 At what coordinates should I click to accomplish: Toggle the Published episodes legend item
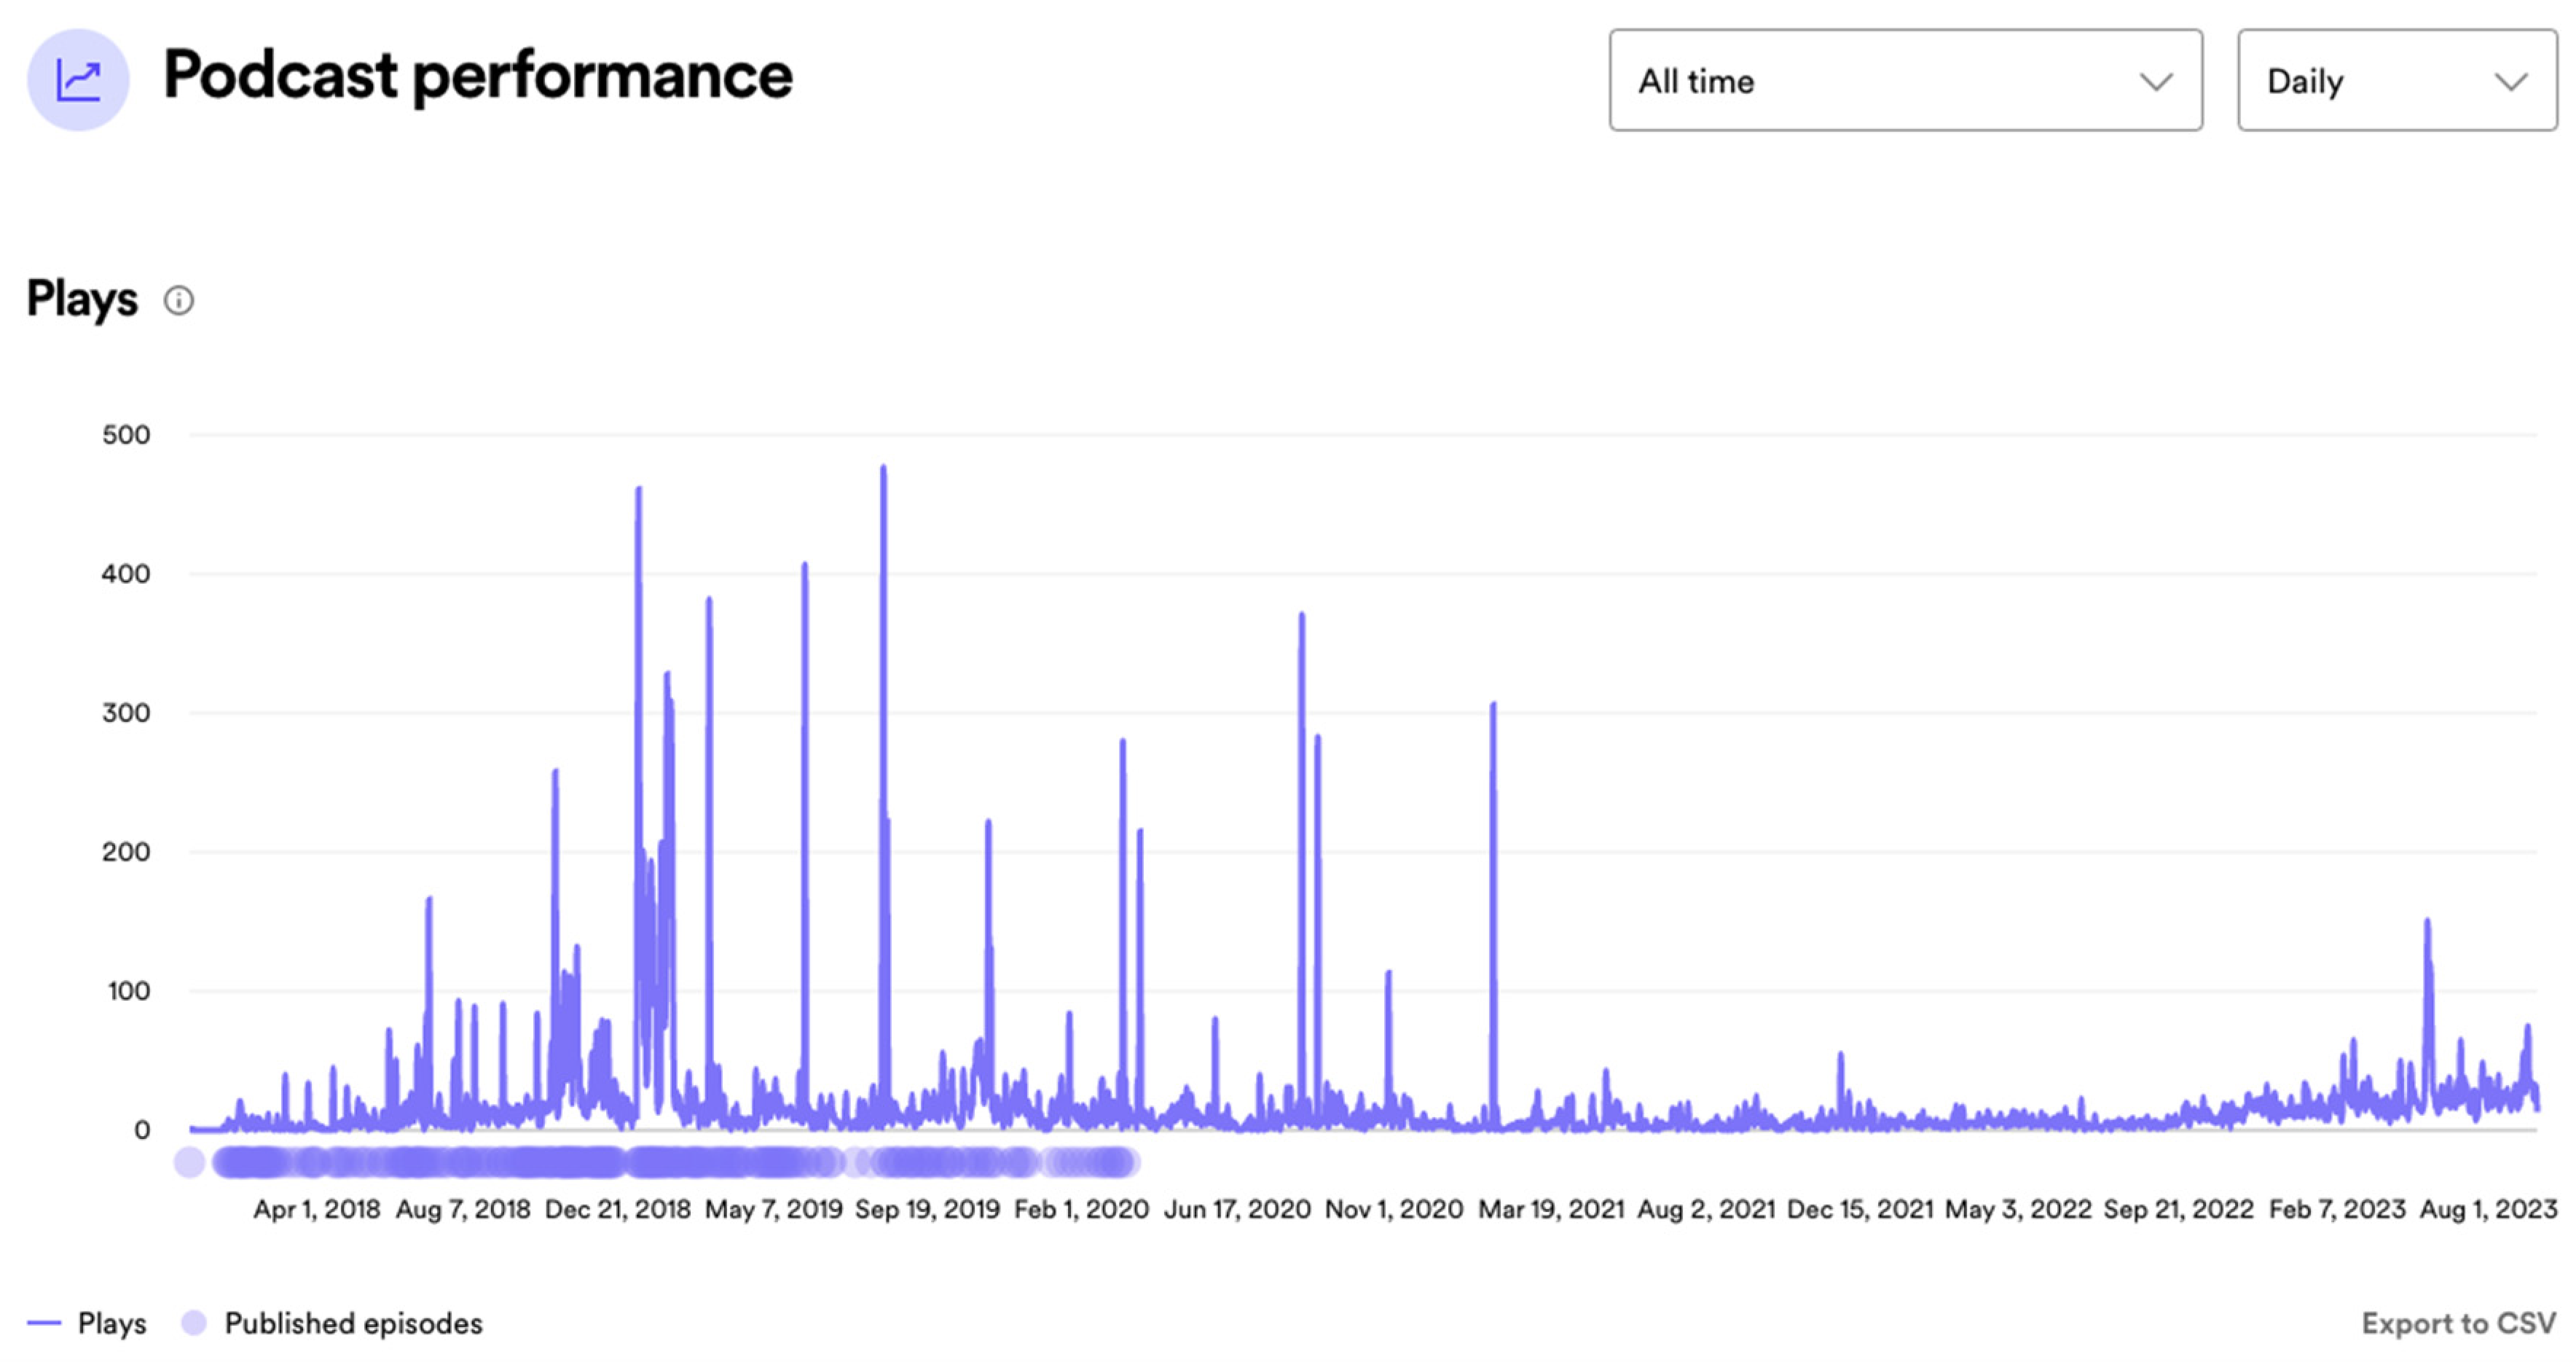pyautogui.click(x=352, y=1323)
